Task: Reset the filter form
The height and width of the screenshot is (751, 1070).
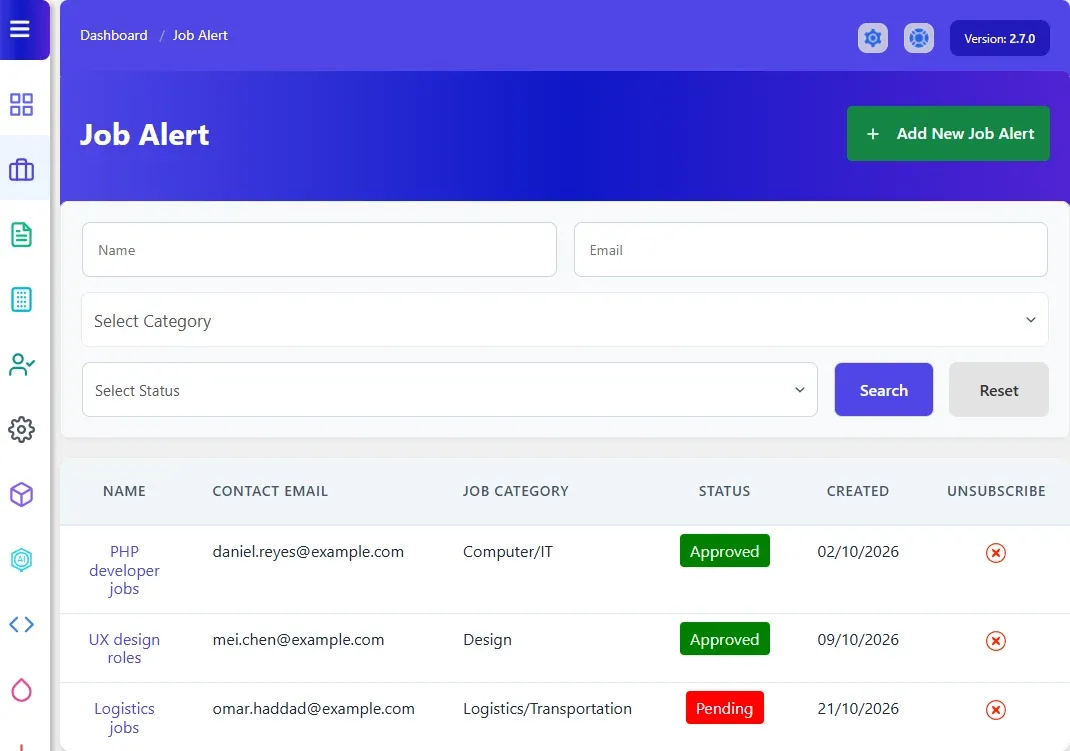Action: 998,389
